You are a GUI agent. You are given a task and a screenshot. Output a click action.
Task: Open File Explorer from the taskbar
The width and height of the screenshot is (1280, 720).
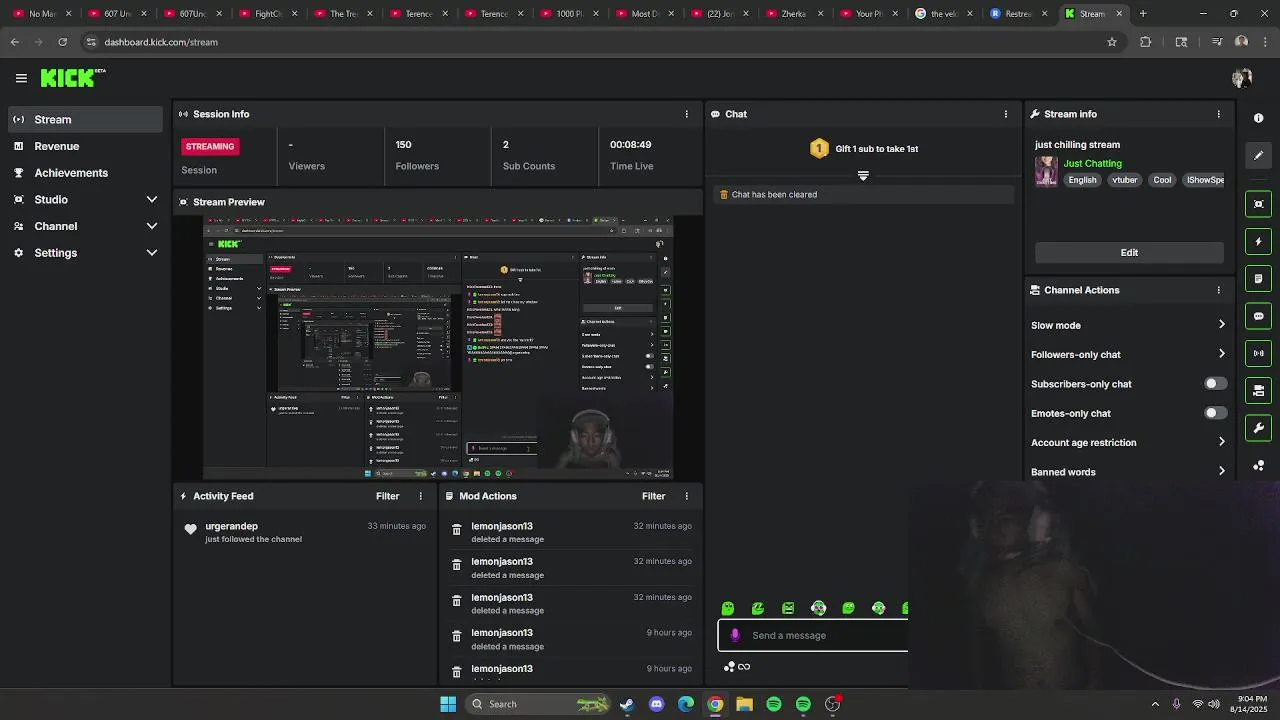(x=744, y=704)
